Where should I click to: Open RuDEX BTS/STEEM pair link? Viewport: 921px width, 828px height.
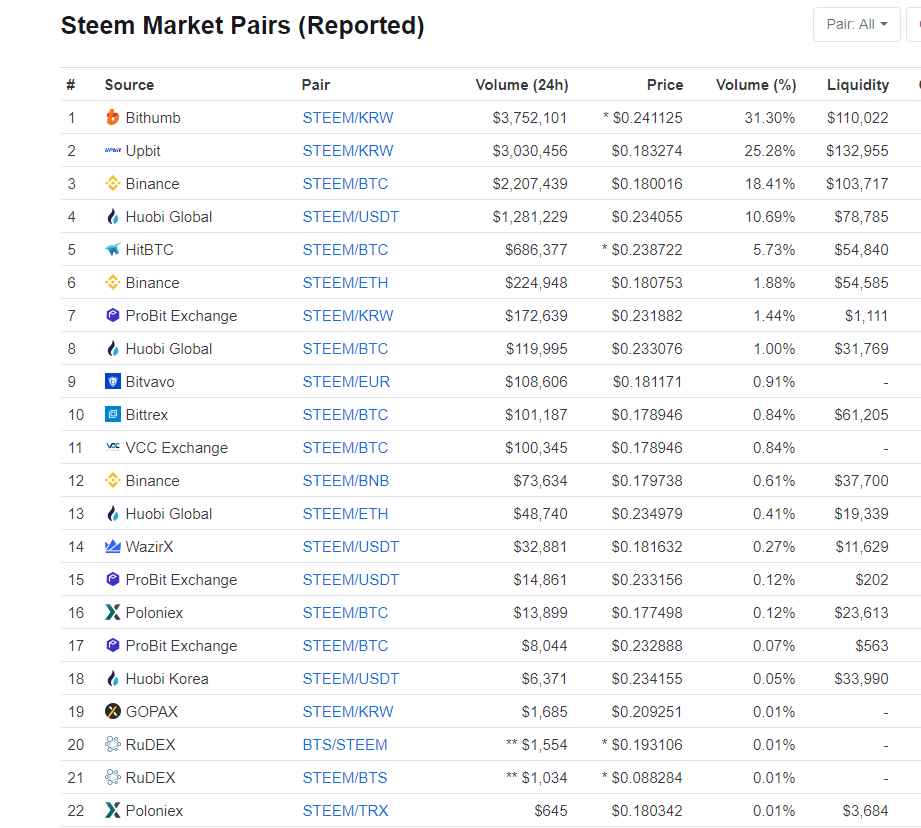(345, 744)
